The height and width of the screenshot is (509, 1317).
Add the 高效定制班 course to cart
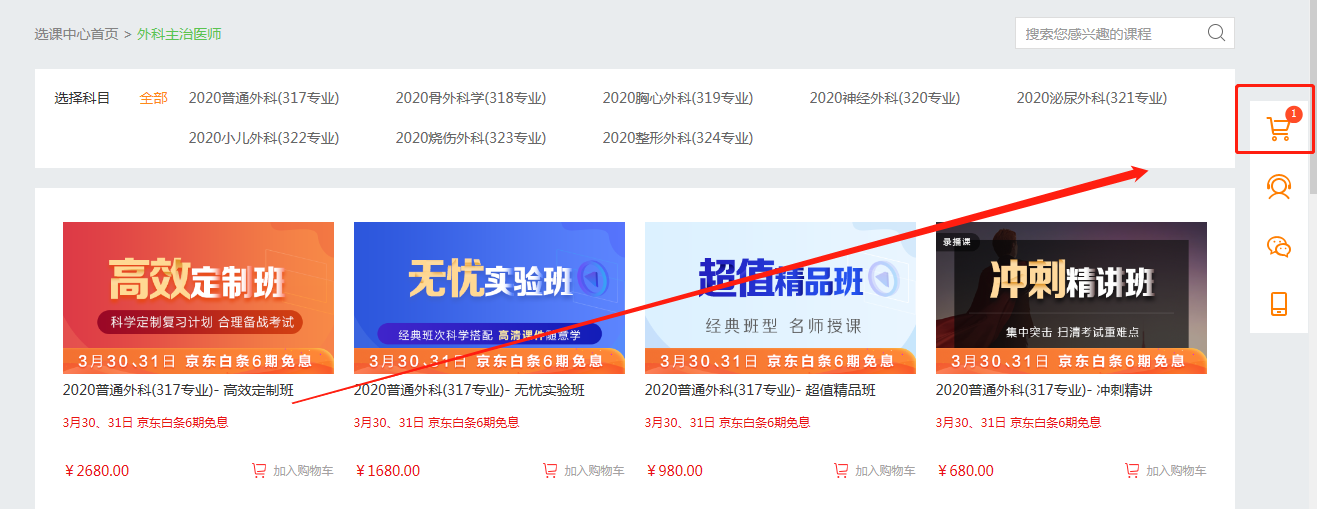coord(292,470)
